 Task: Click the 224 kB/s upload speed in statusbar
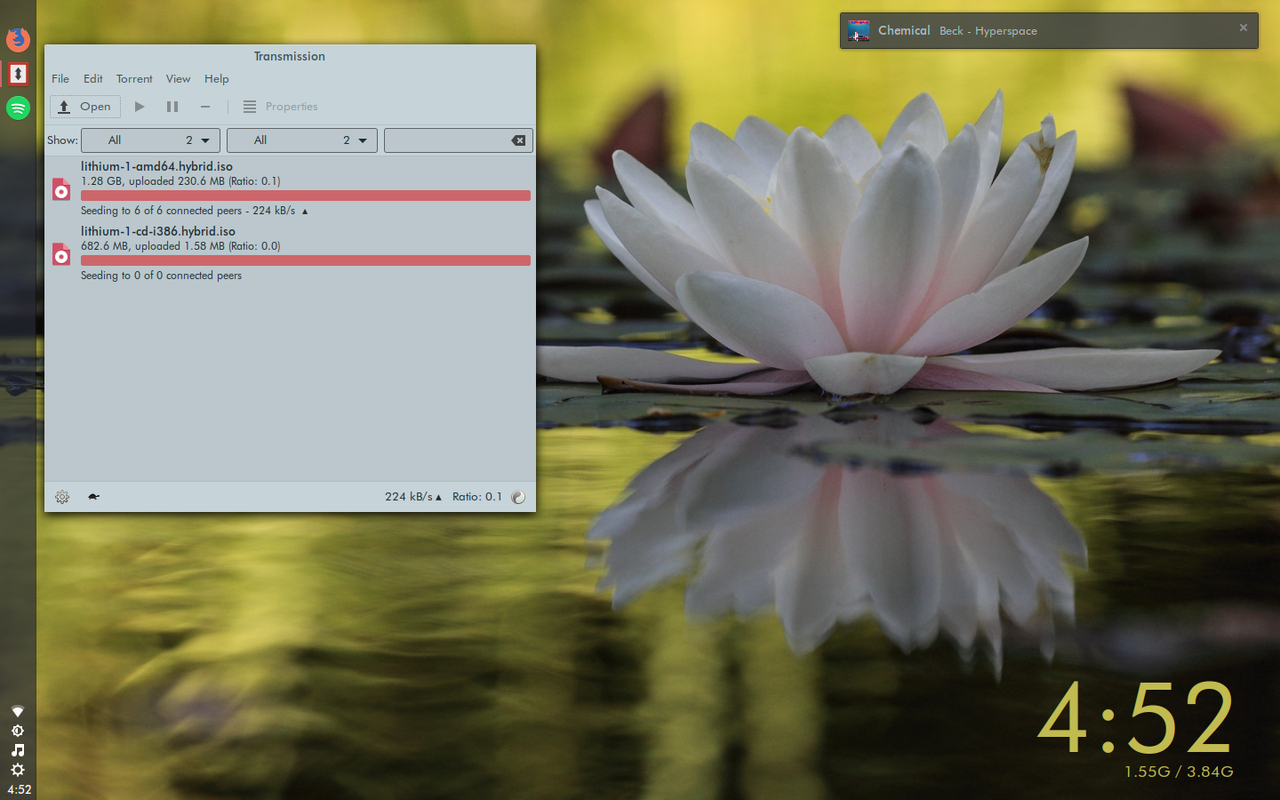coord(413,497)
